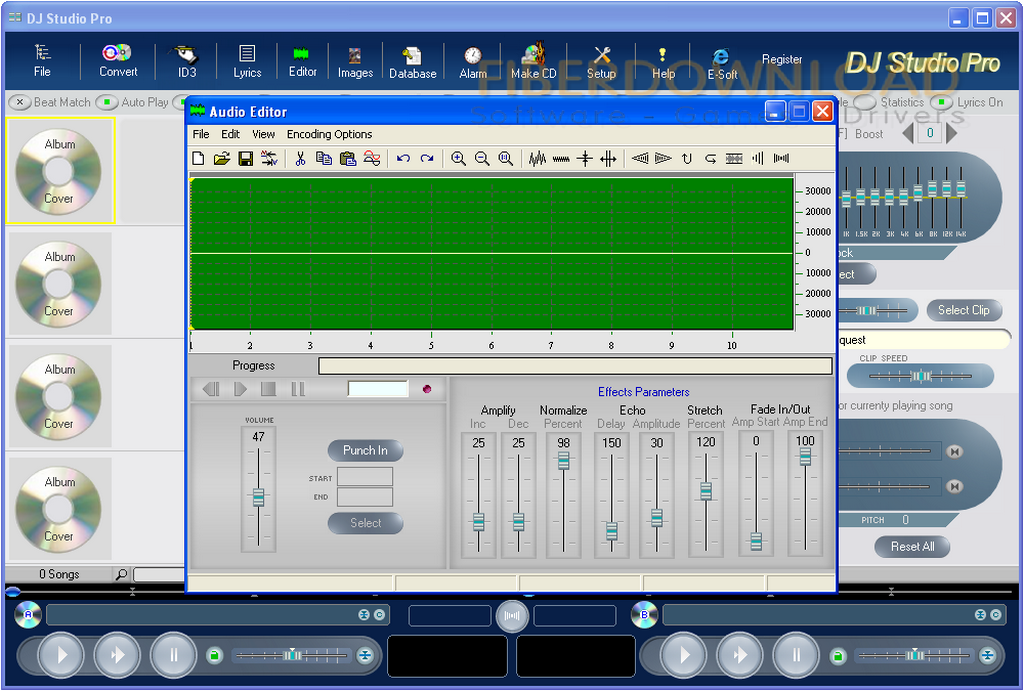Open the Make CD tool
This screenshot has height=691, width=1024.
pos(534,60)
